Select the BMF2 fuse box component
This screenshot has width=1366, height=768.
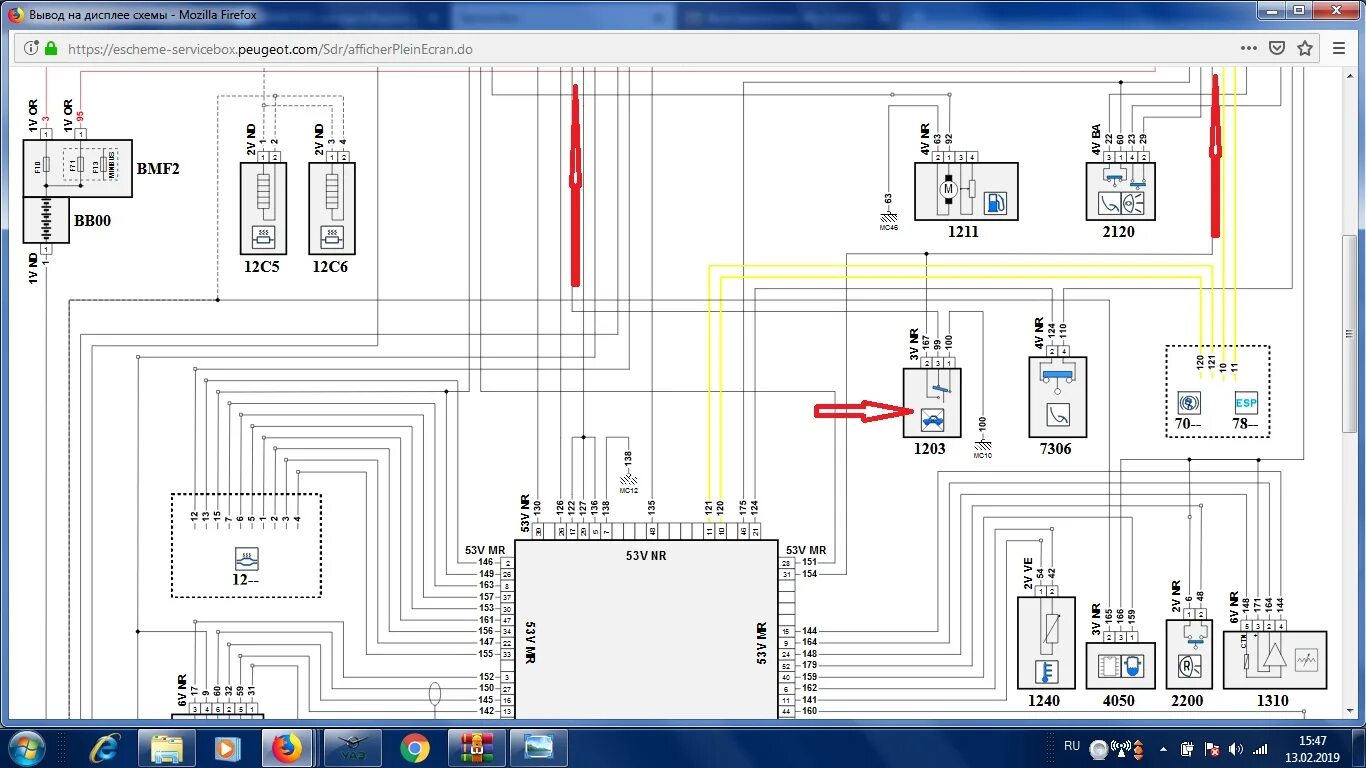coord(77,168)
